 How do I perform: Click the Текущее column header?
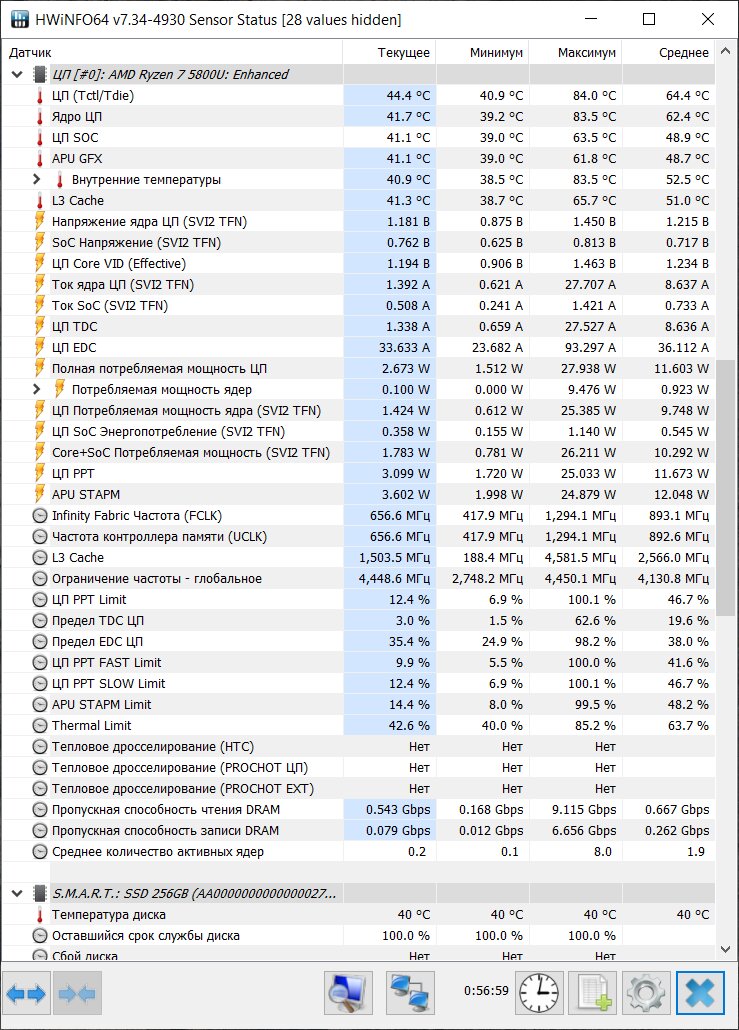pyautogui.click(x=390, y=53)
